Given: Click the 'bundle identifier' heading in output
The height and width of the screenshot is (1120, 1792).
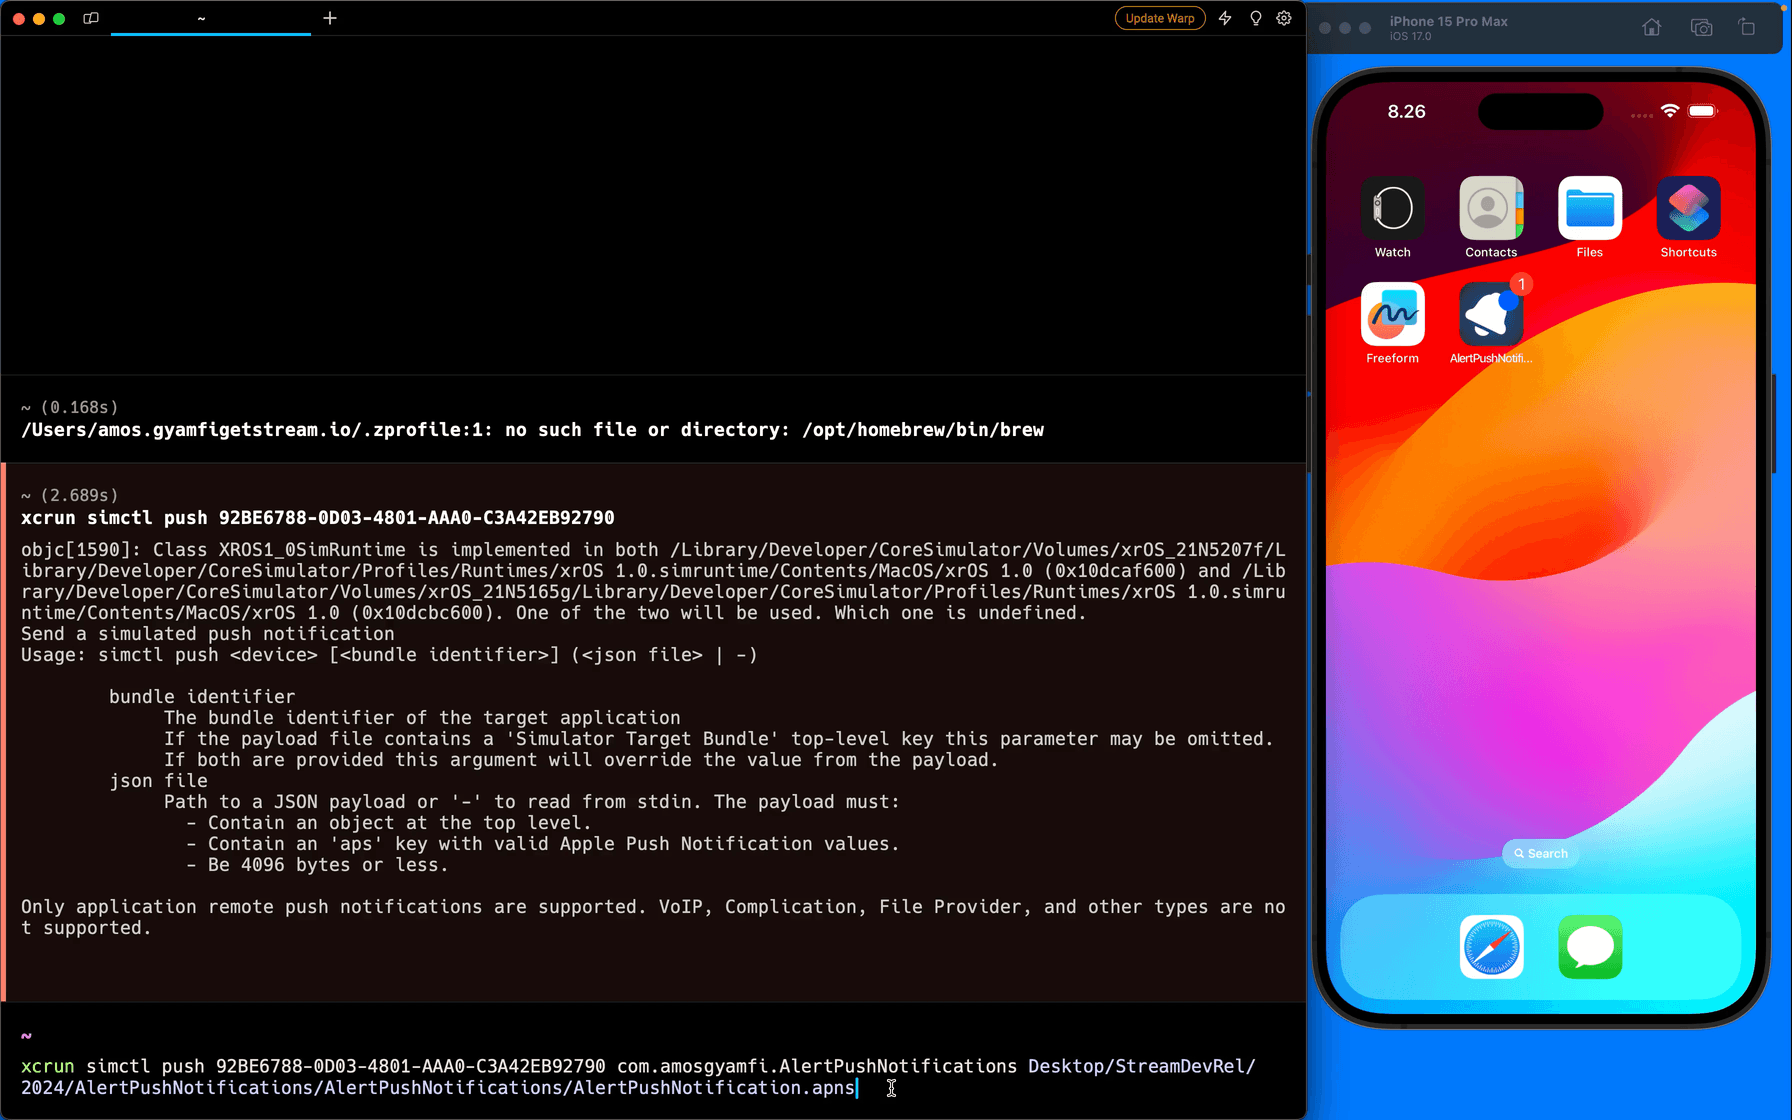Looking at the screenshot, I should click(202, 697).
